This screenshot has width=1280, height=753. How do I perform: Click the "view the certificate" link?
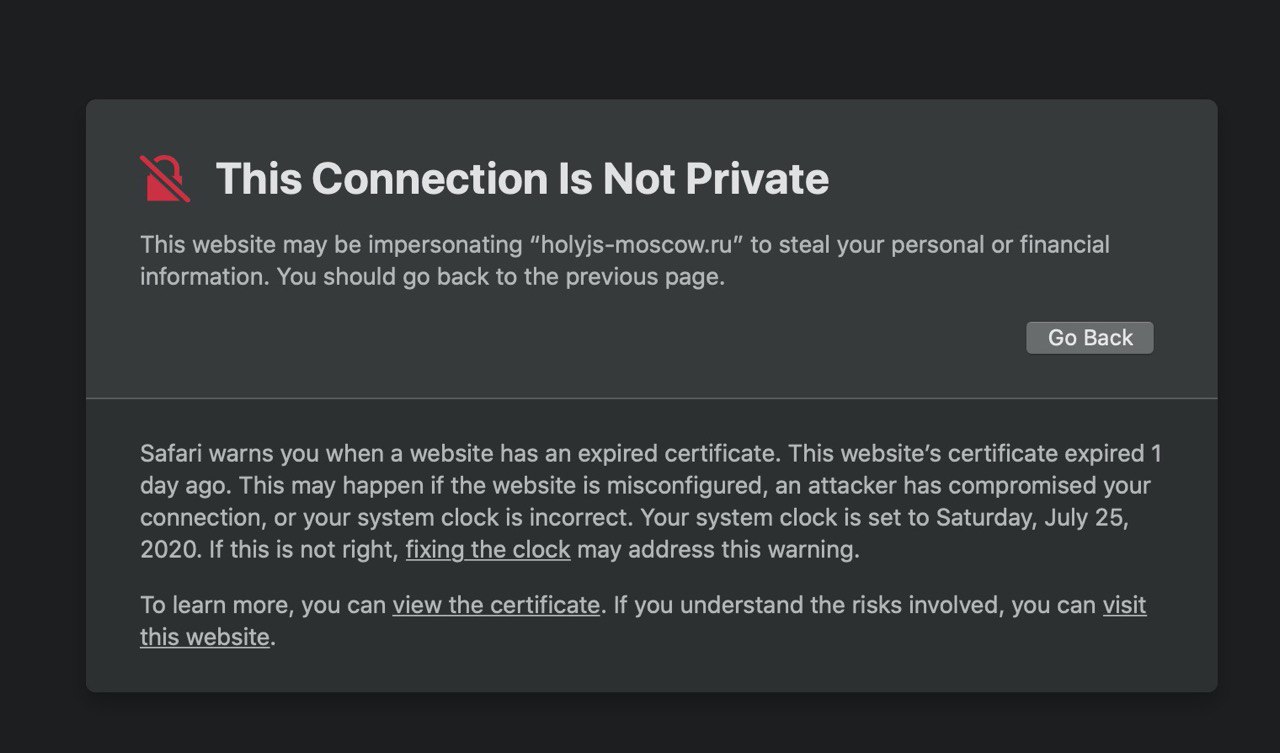pyautogui.click(x=496, y=605)
